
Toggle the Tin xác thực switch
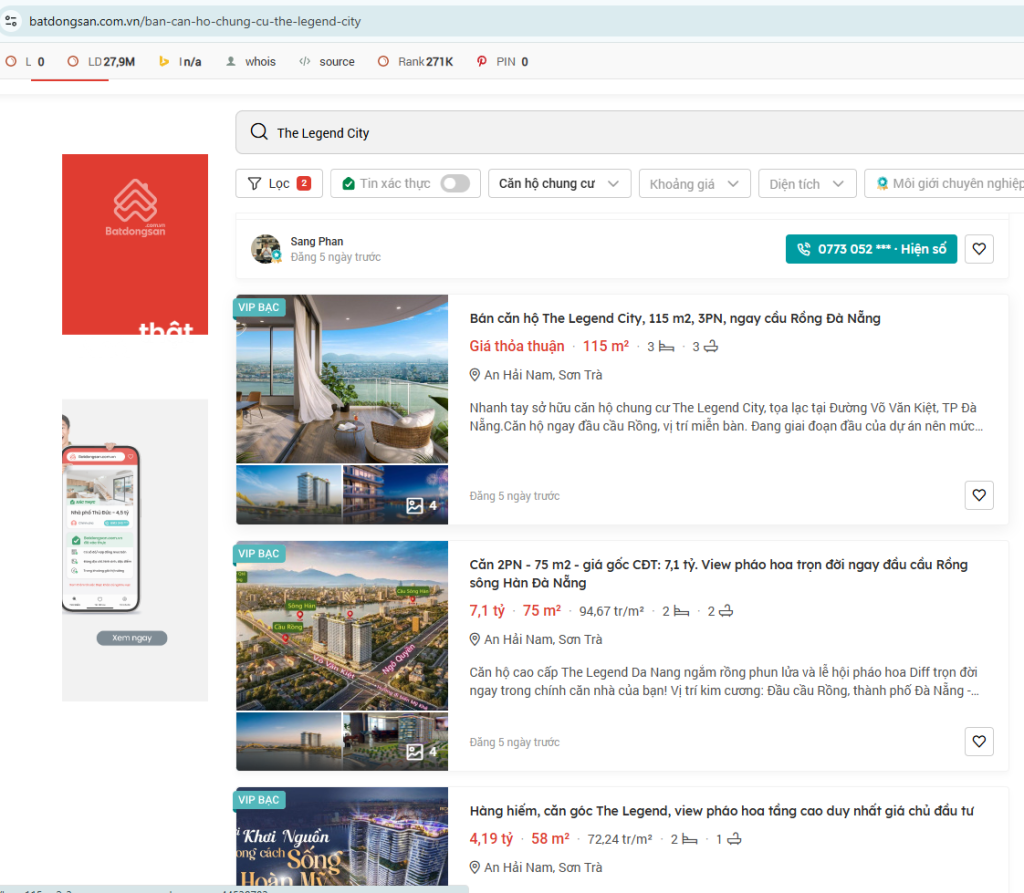(x=455, y=184)
